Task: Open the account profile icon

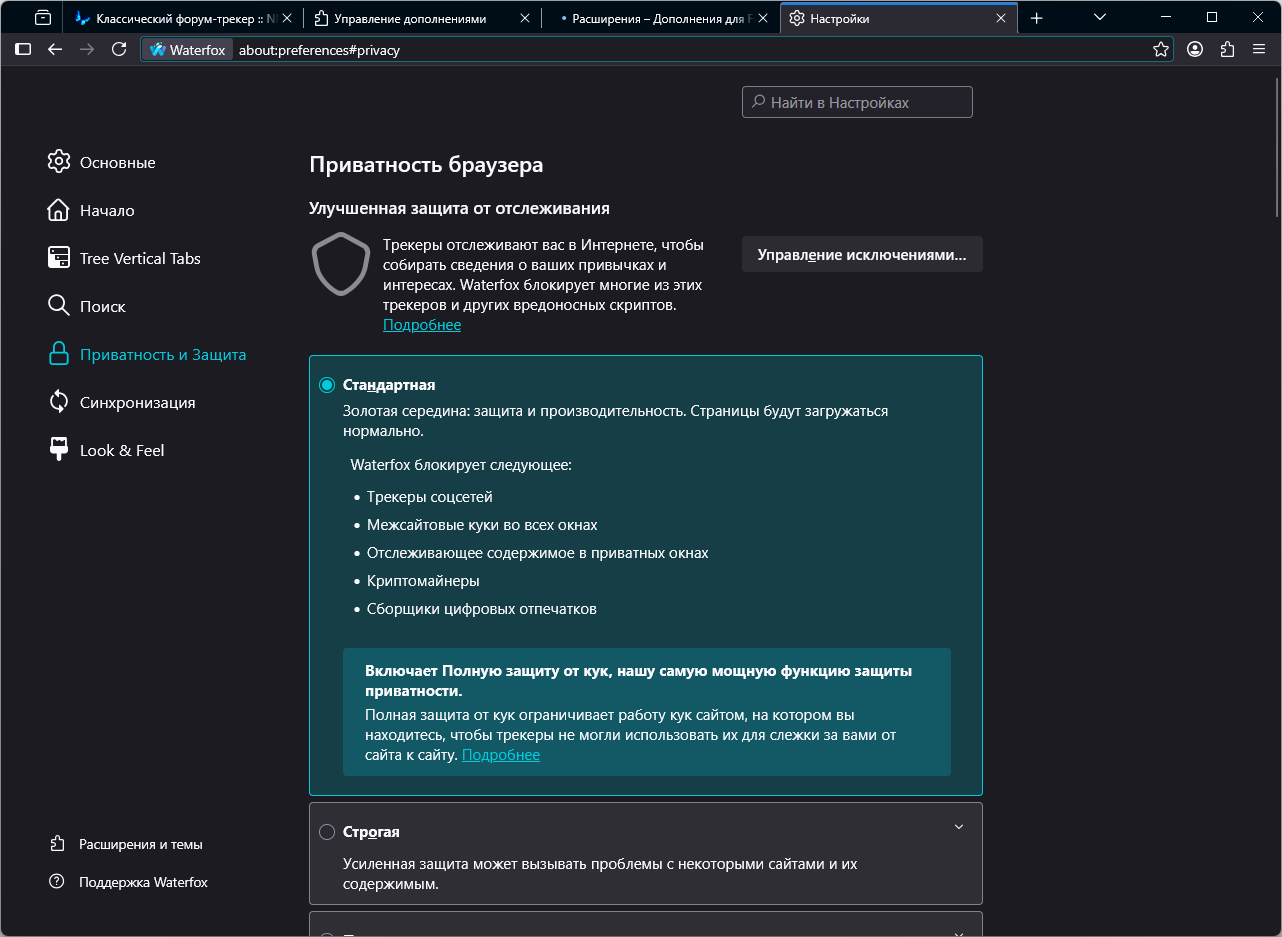Action: click(1195, 49)
